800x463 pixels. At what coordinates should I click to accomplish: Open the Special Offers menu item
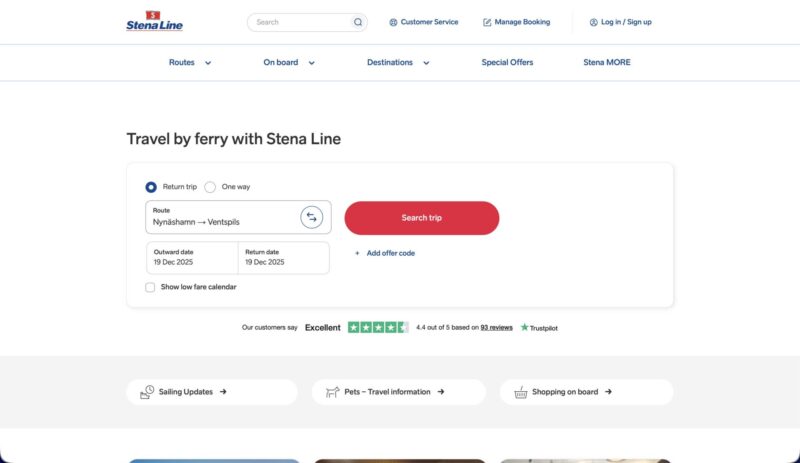click(507, 62)
